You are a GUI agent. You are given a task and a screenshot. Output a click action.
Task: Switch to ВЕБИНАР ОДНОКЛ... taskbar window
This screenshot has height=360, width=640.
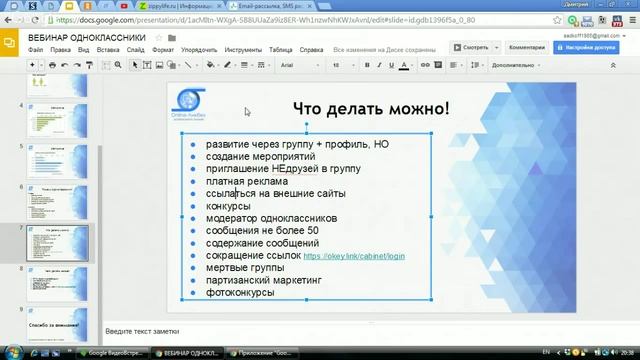pos(187,353)
